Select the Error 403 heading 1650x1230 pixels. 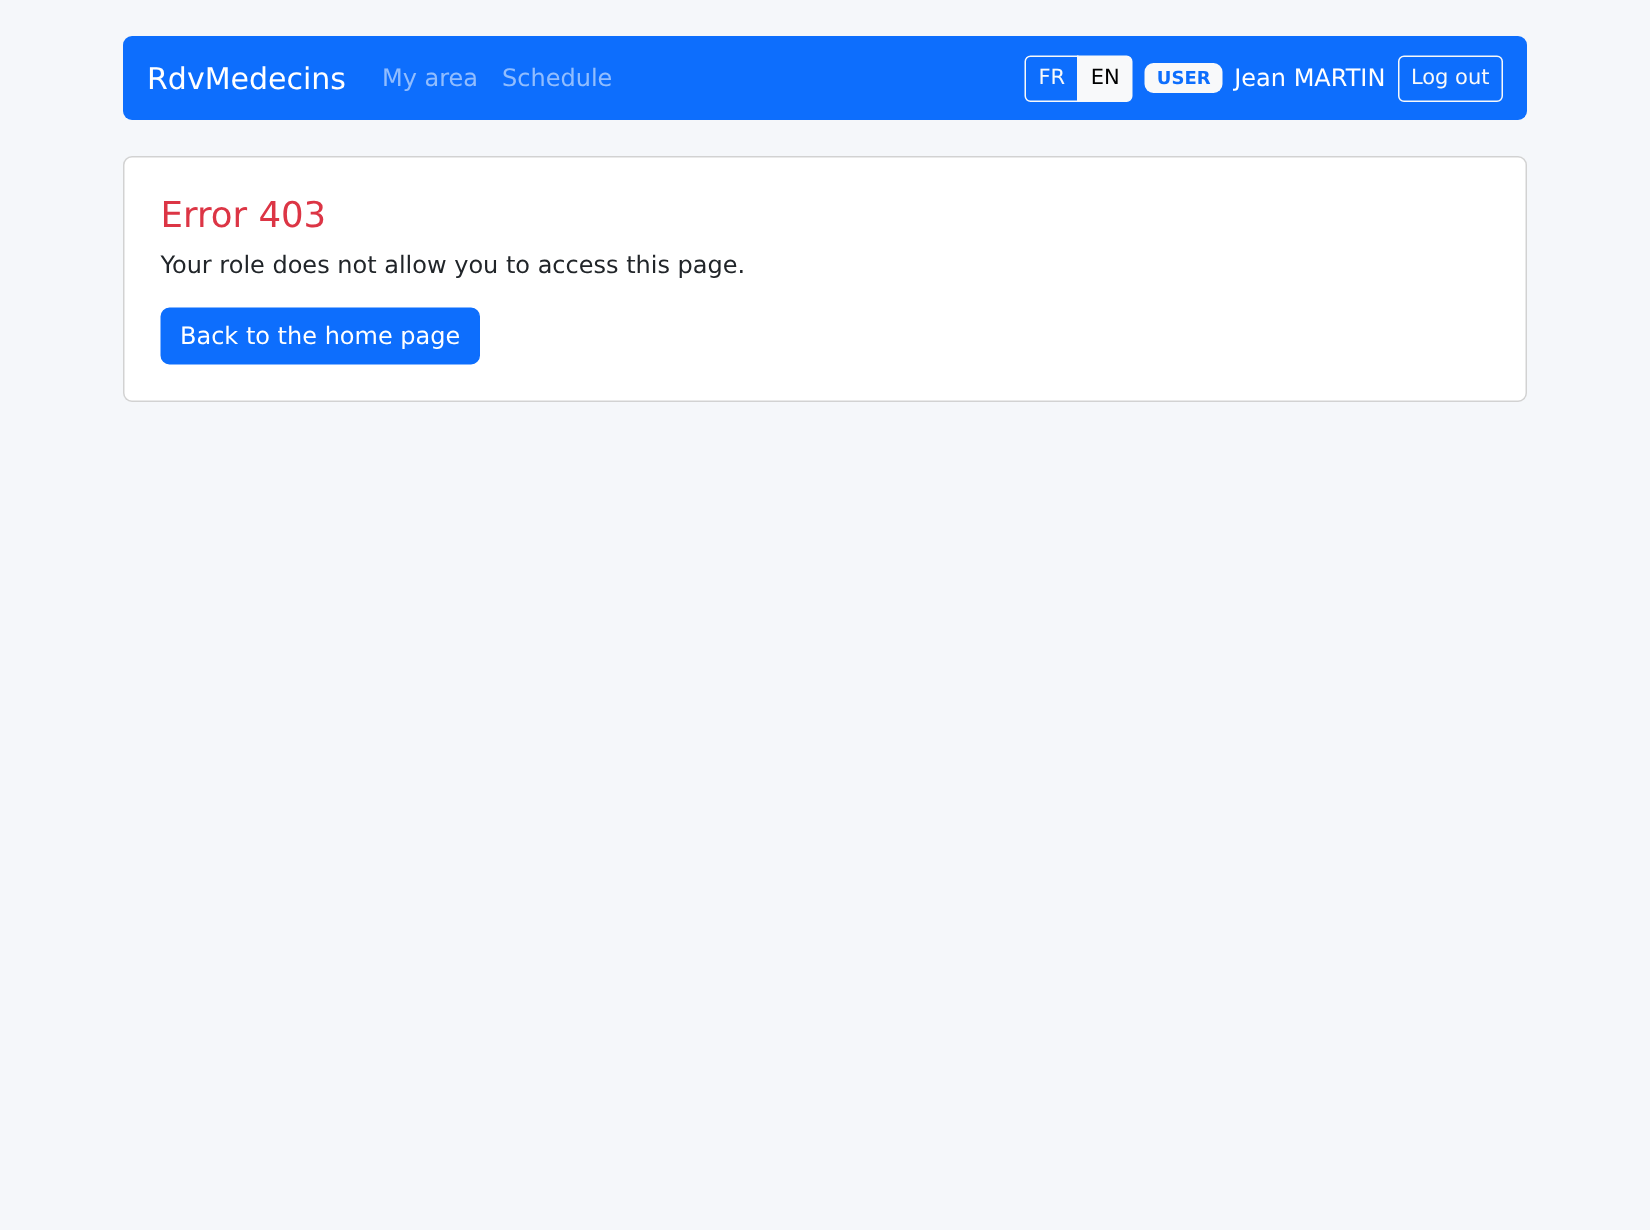coord(243,215)
